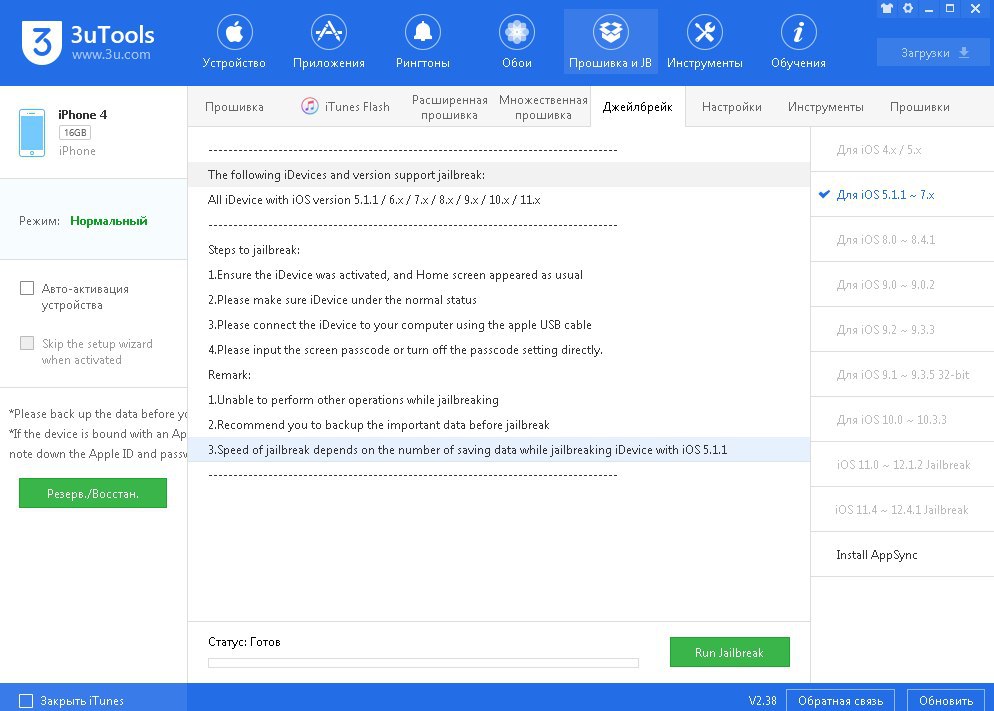Click the Нормальный mode status
This screenshot has width=994, height=711.
[x=108, y=221]
